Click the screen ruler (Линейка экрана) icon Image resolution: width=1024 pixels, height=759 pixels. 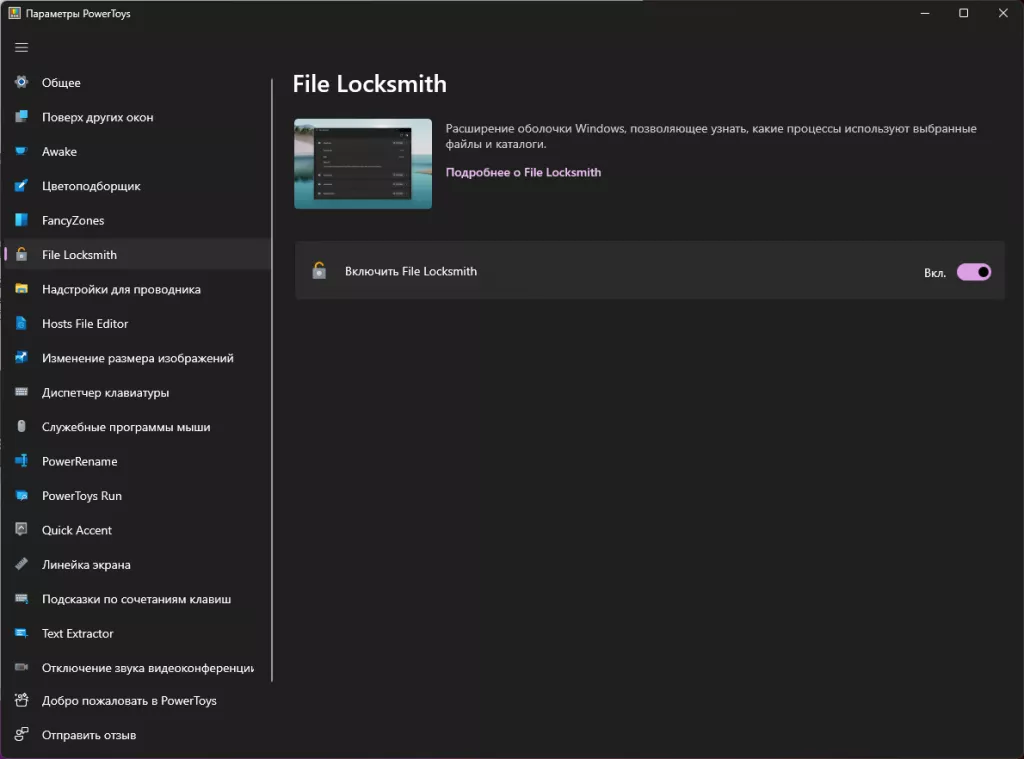tap(21, 564)
